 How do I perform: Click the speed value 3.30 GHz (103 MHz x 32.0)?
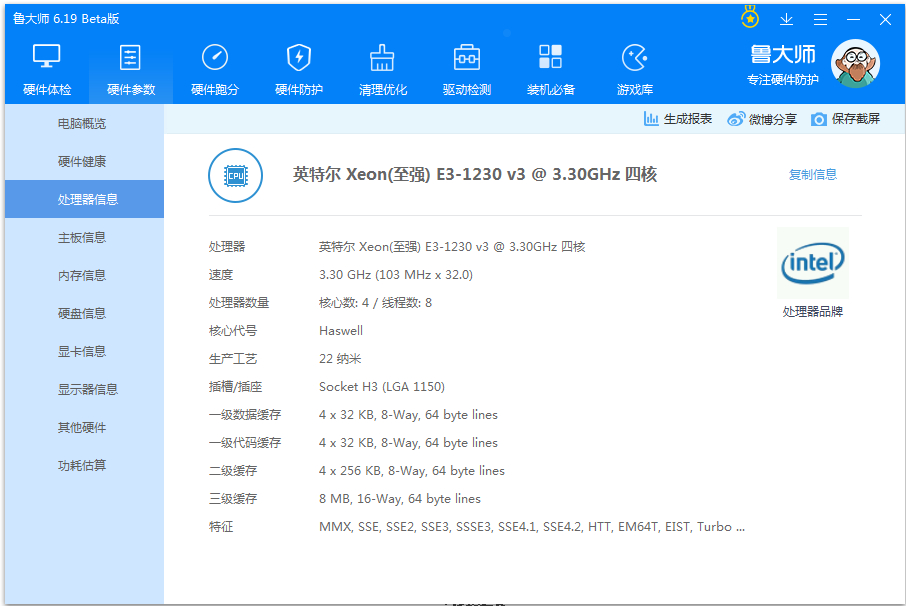[x=396, y=274]
